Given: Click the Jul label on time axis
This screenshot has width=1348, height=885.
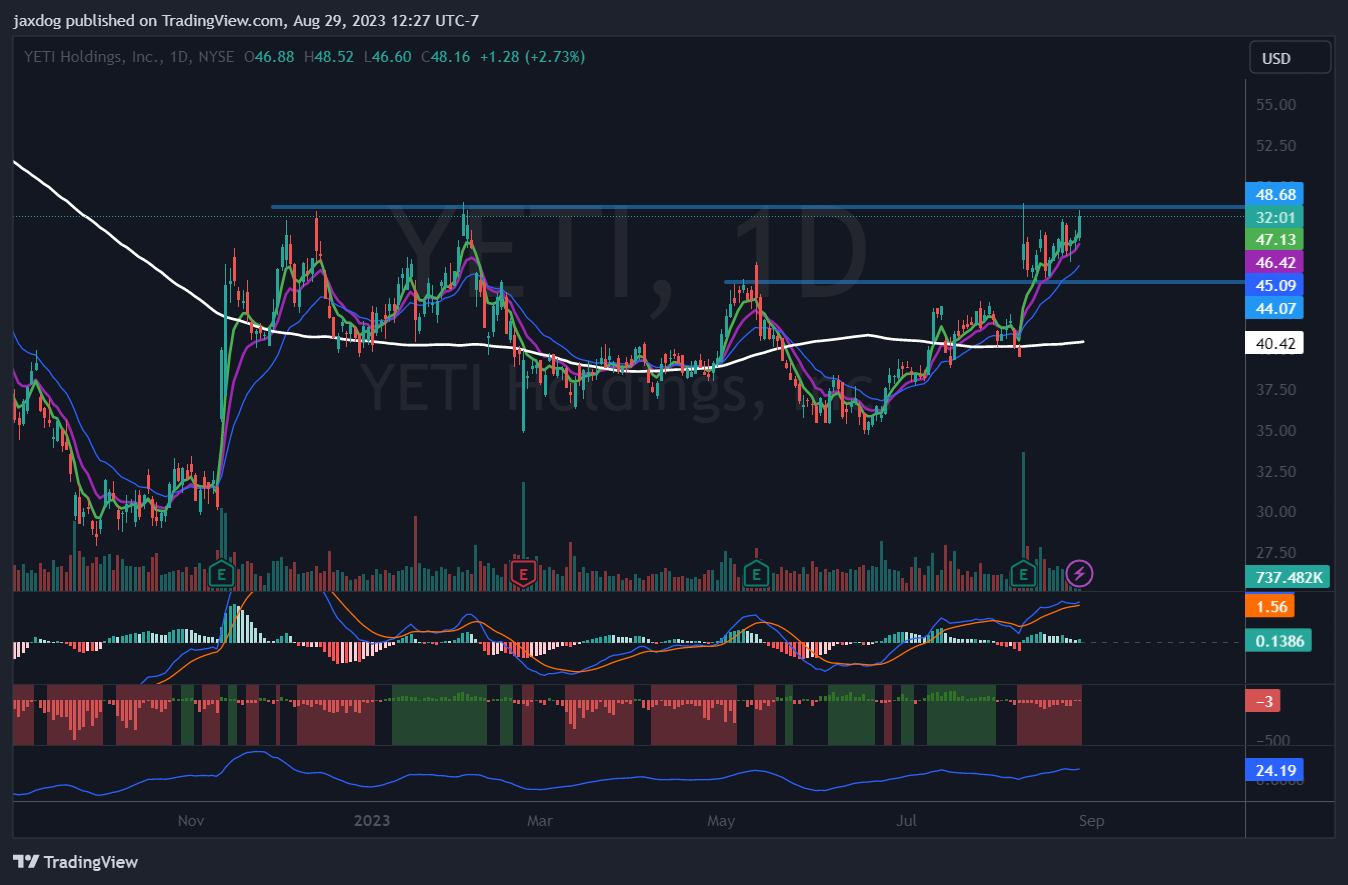Looking at the screenshot, I should (x=907, y=821).
